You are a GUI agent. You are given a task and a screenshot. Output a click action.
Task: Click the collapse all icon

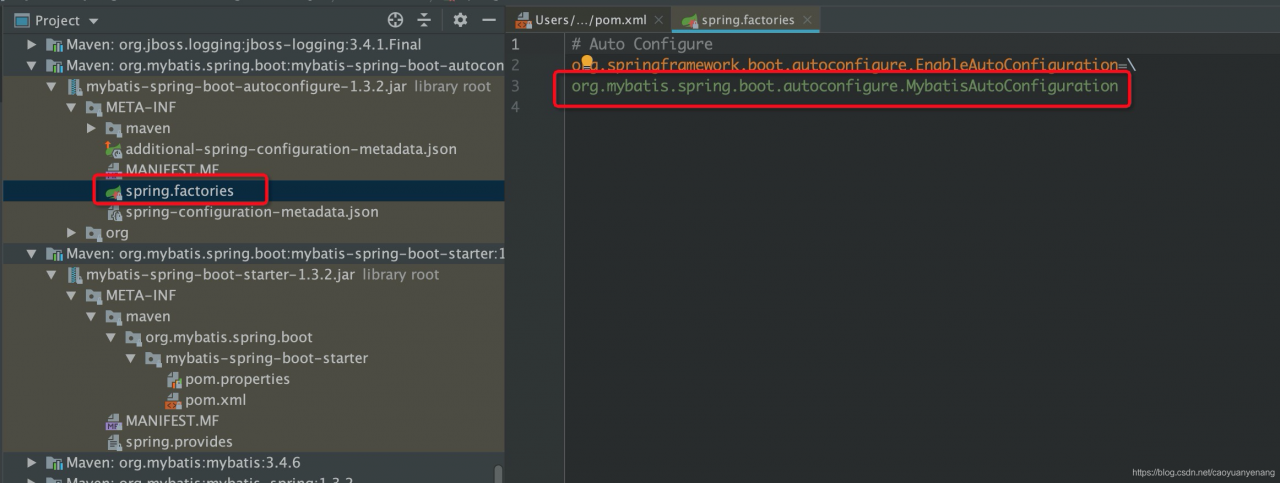[x=424, y=20]
